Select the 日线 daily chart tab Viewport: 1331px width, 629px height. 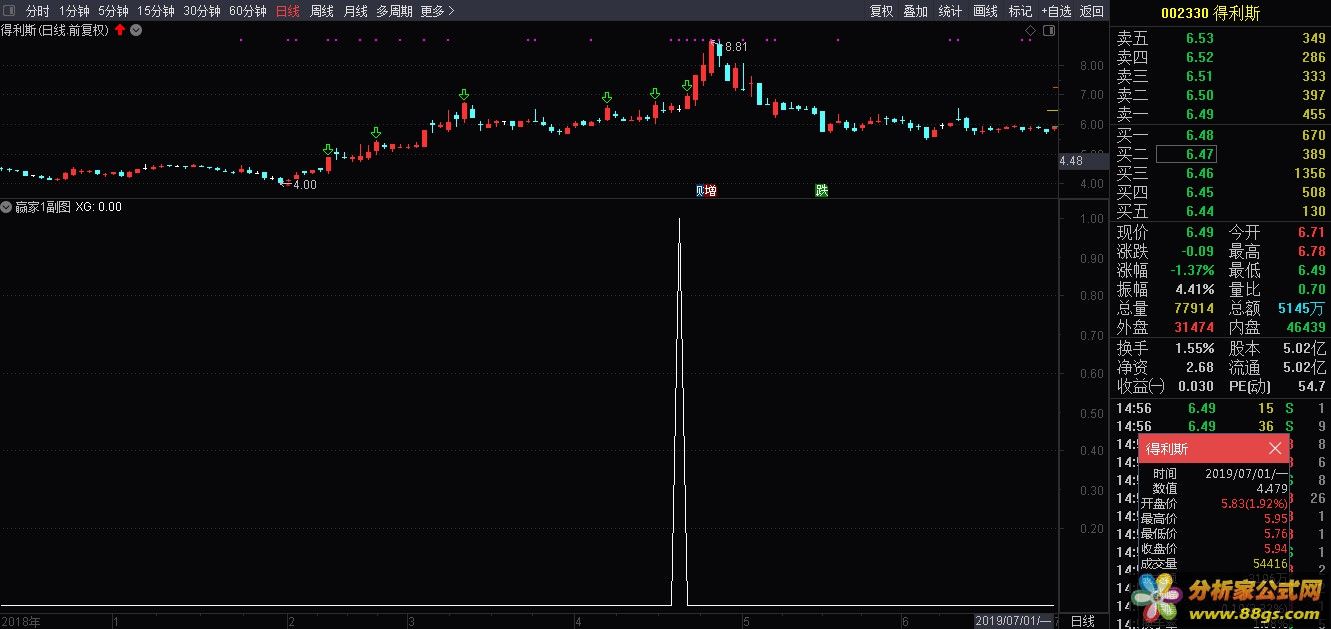pos(287,11)
